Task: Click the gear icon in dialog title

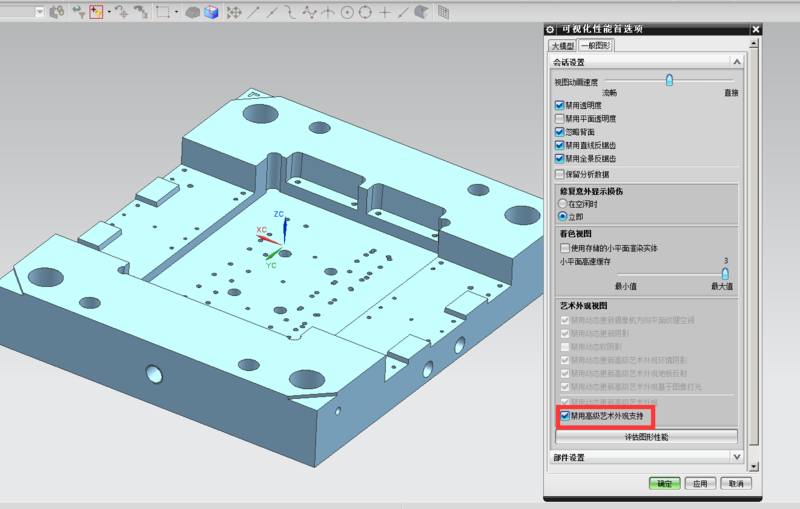Action: tap(551, 29)
